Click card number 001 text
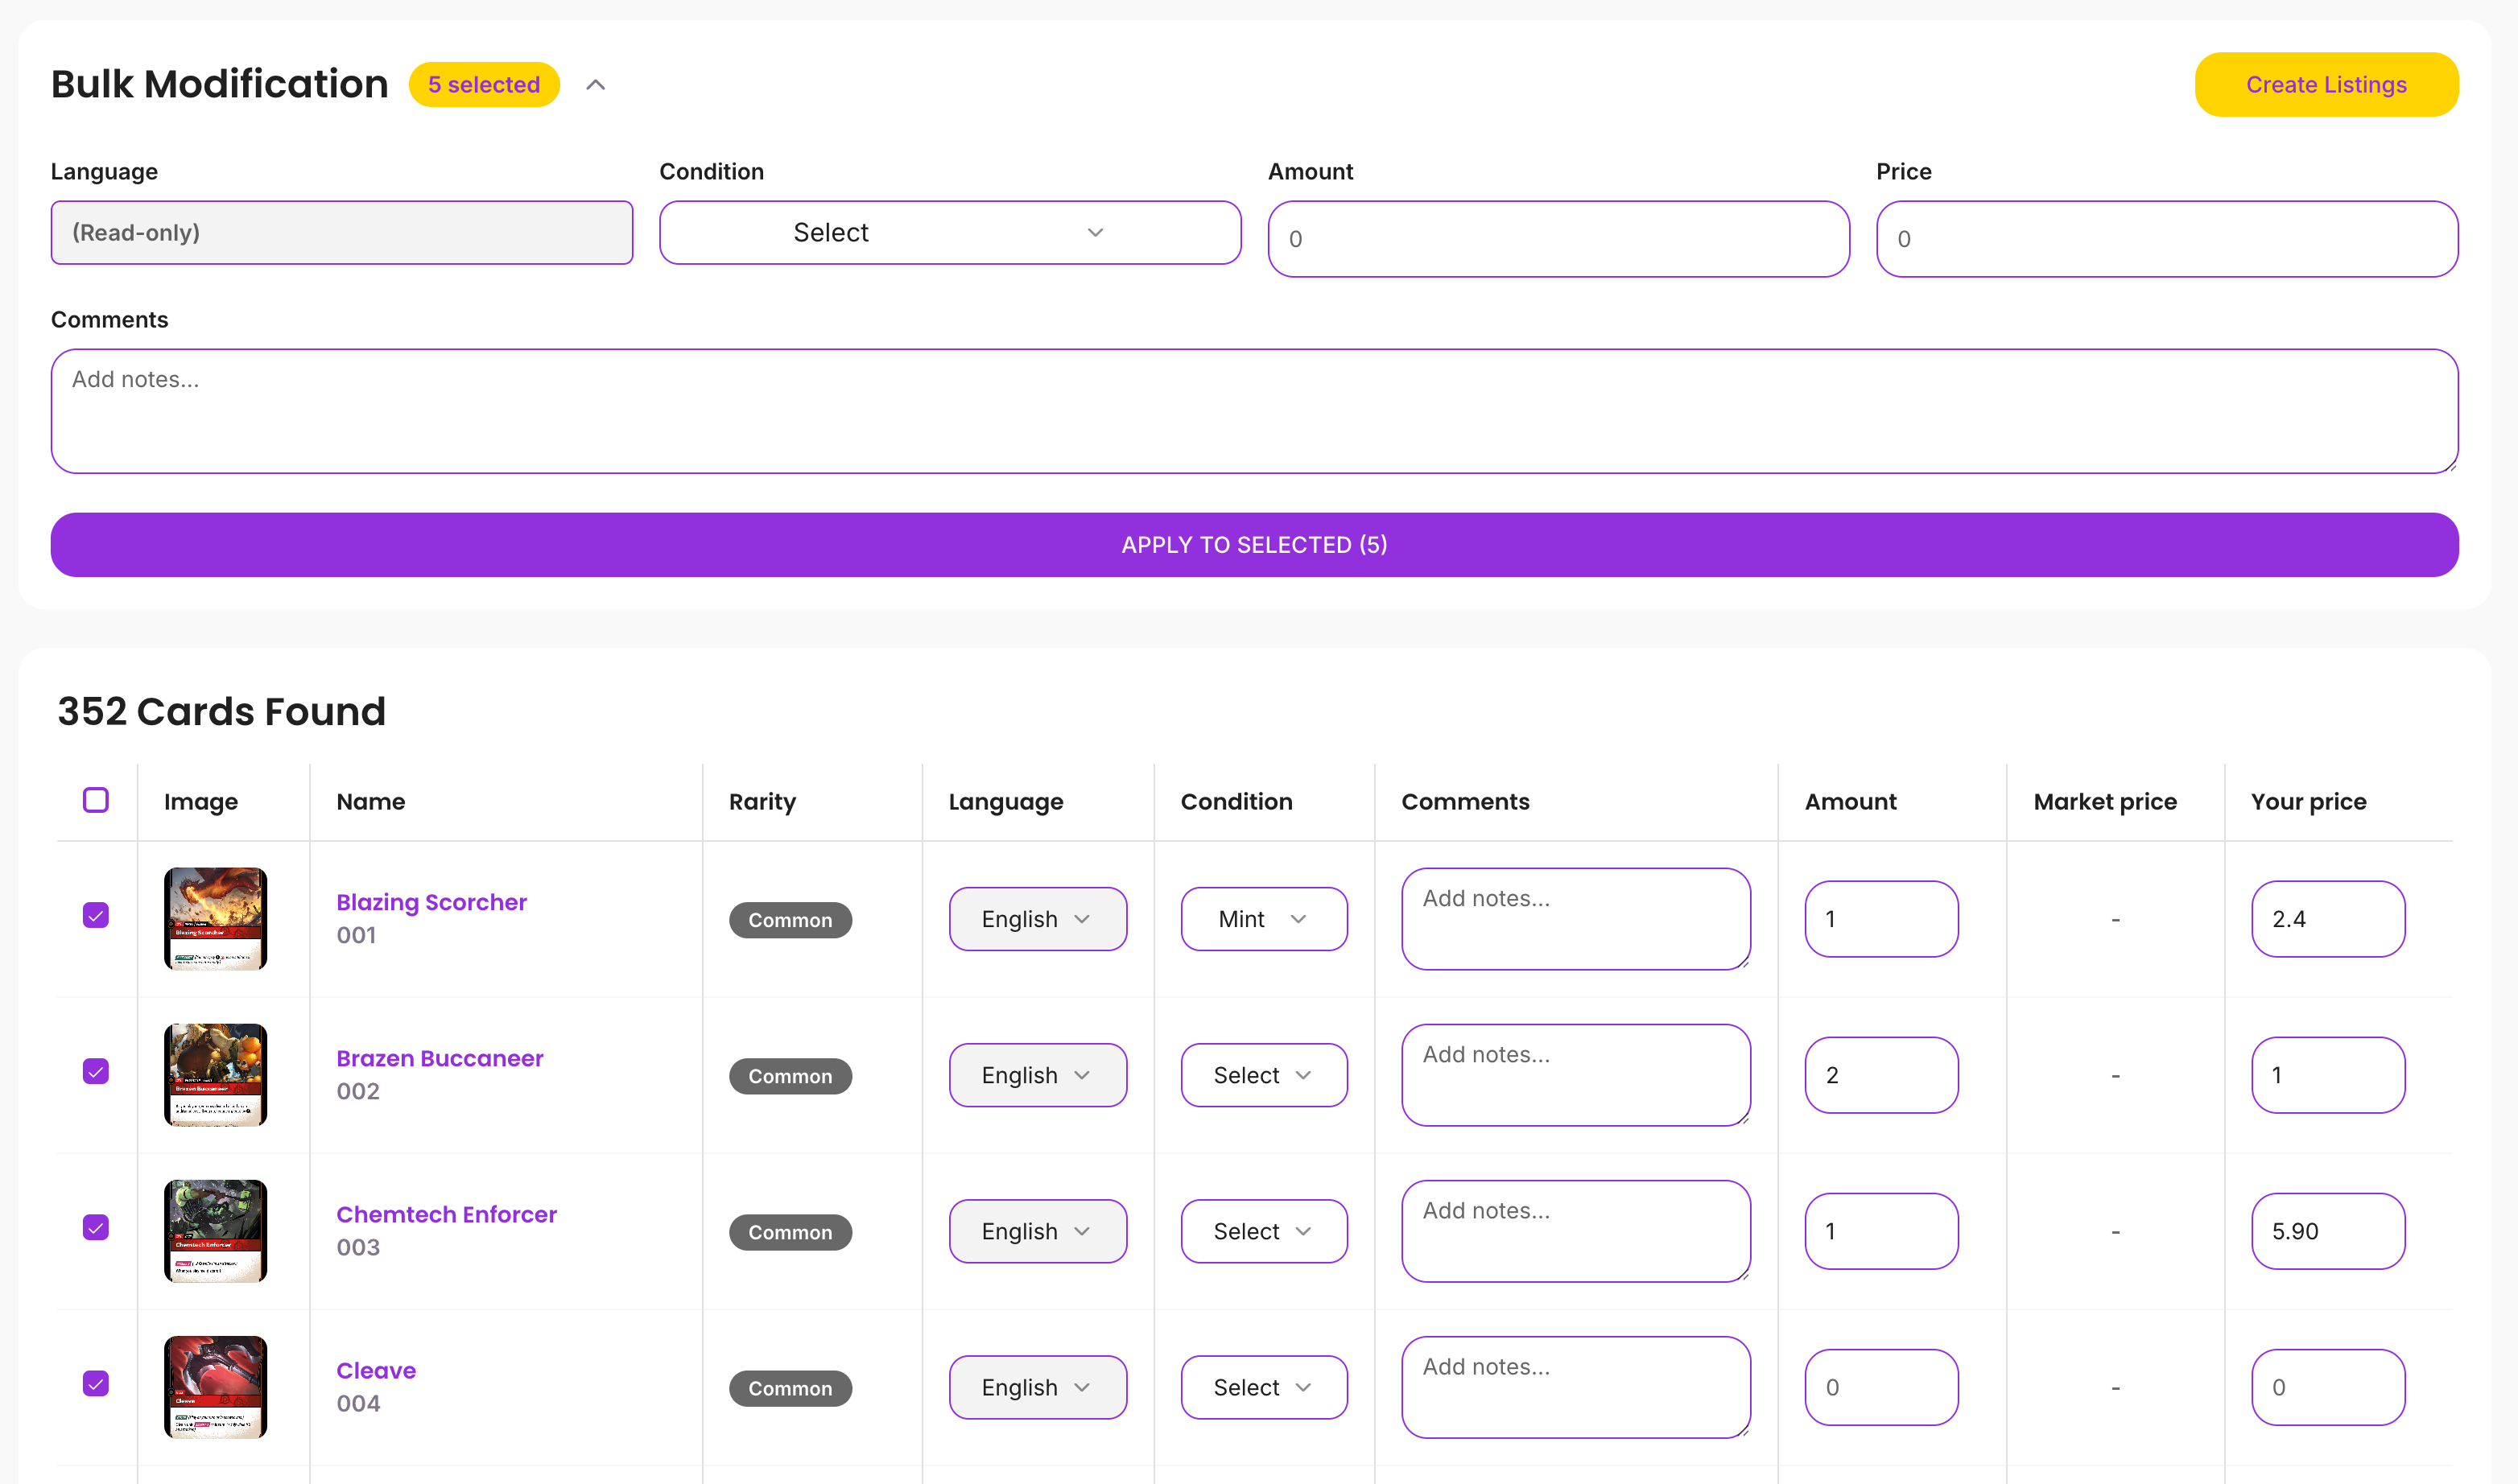This screenshot has width=2518, height=1484. pos(356,935)
